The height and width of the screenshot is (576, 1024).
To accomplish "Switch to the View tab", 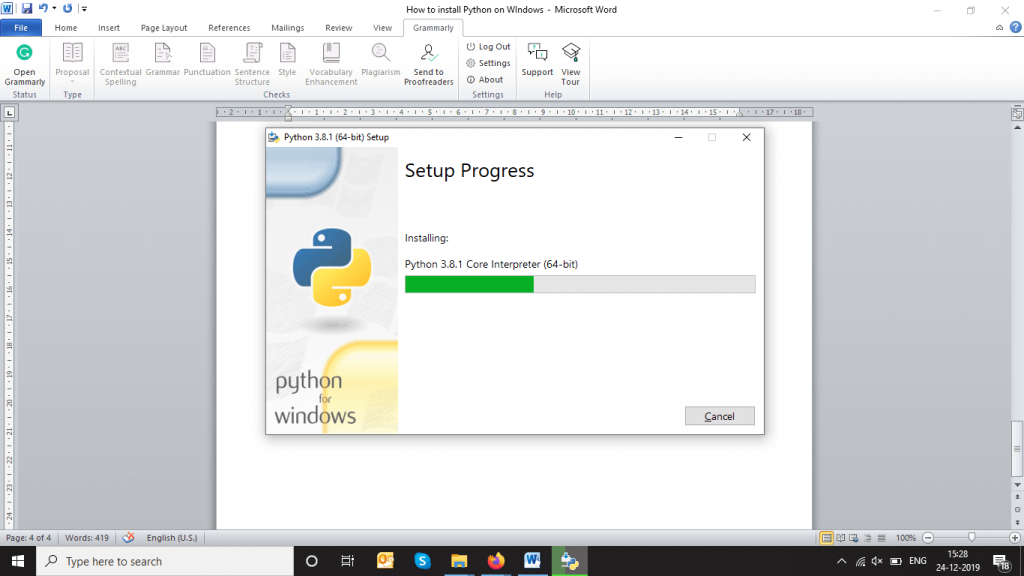I will point(383,28).
